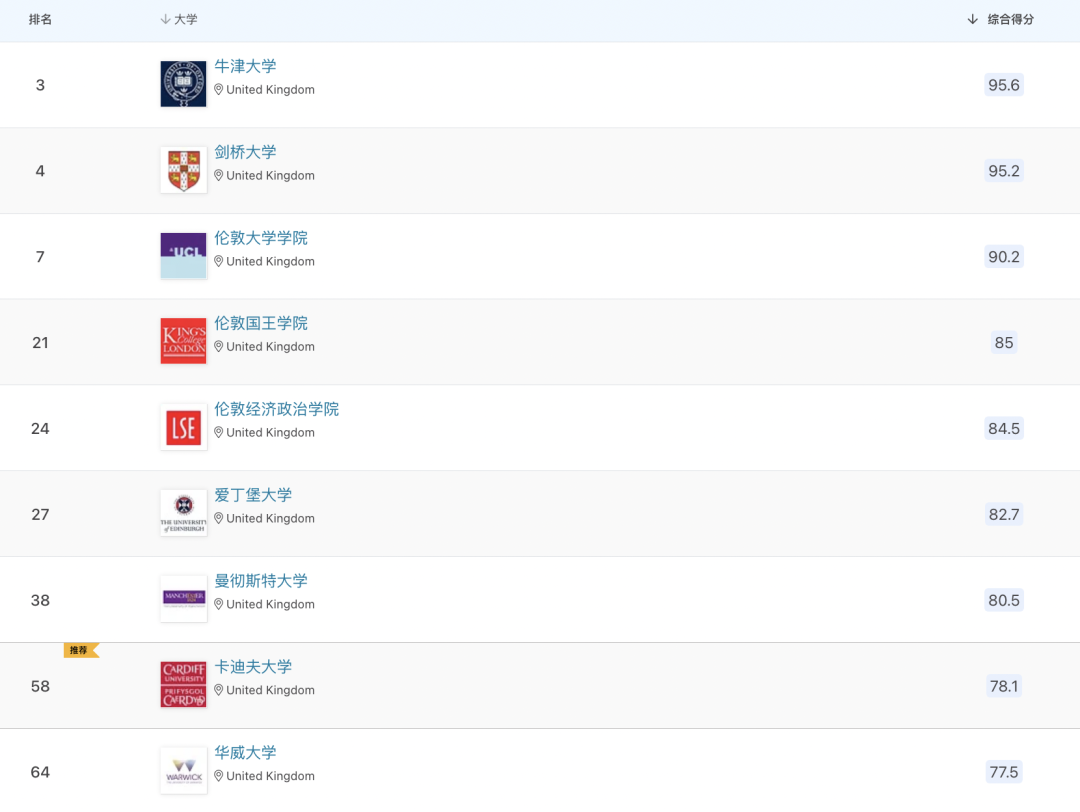Click United Kingdom under 华威大学
The image size is (1080, 812).
pyautogui.click(x=270, y=775)
